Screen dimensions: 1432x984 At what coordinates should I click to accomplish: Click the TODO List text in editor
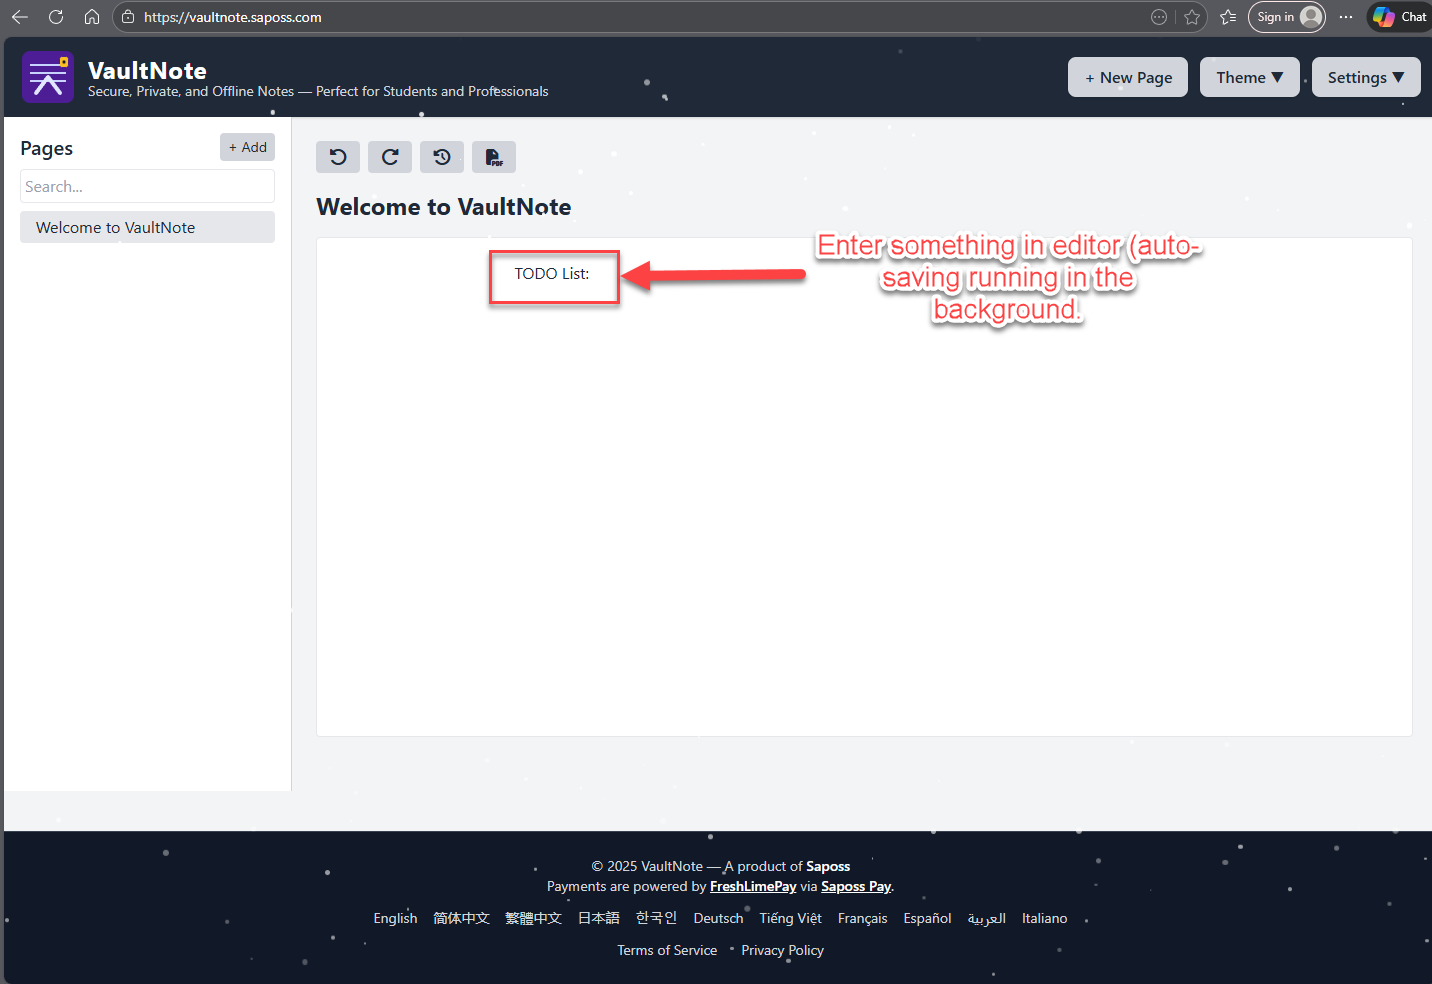[x=552, y=274]
